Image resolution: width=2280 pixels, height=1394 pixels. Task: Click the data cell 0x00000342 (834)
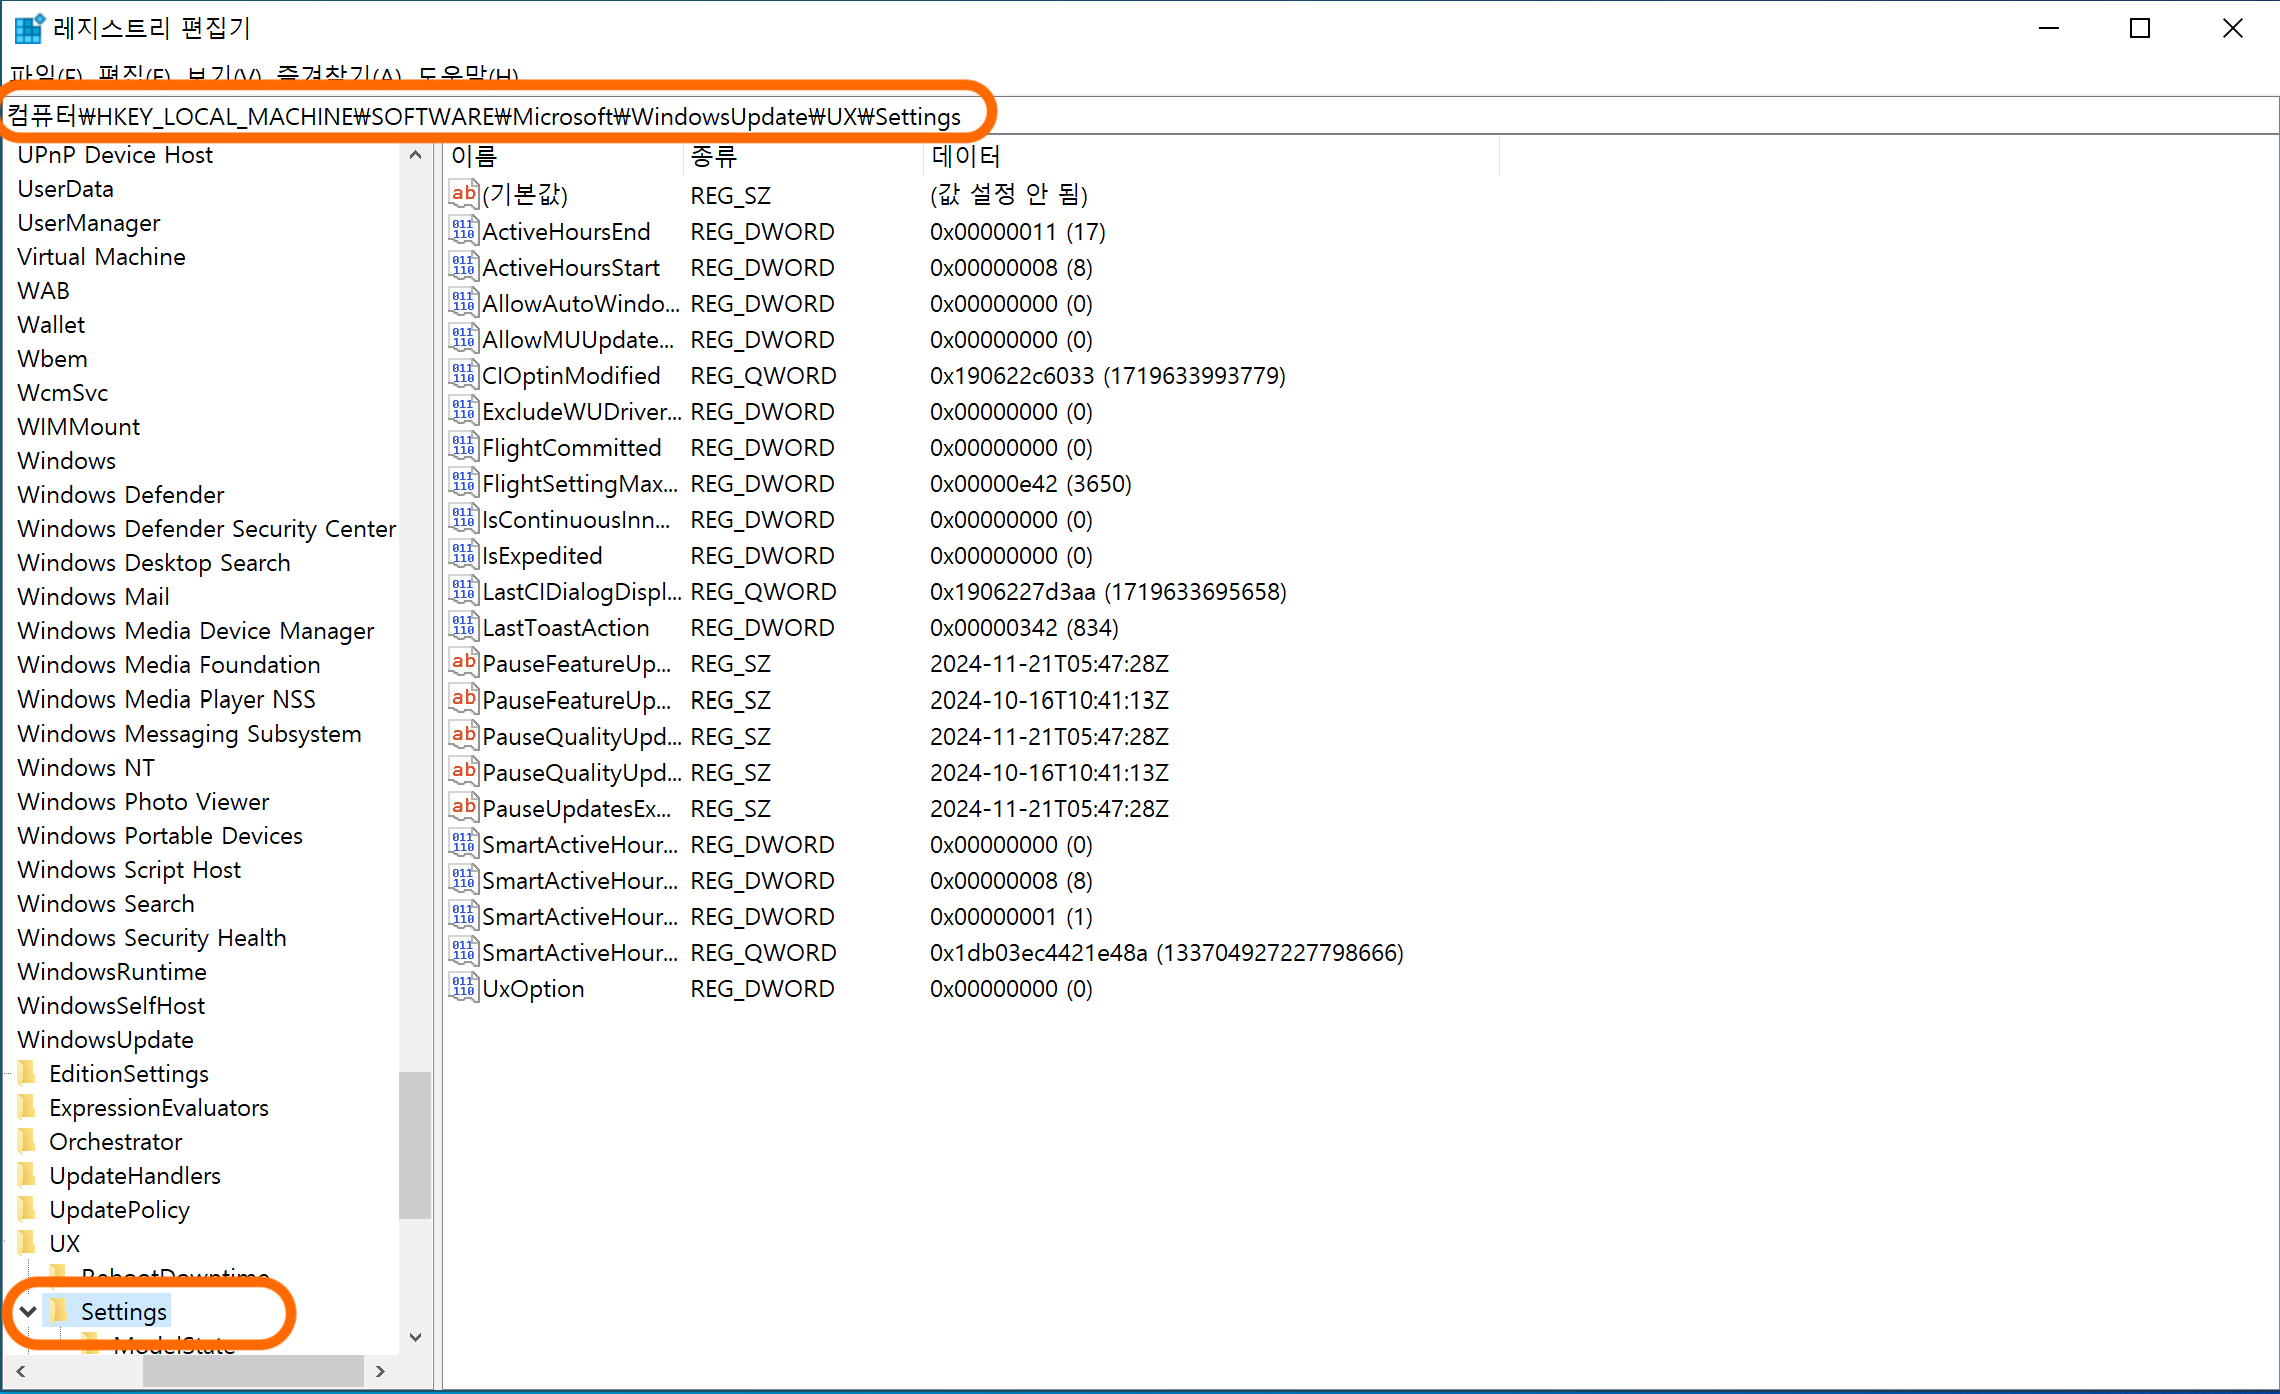click(x=1024, y=627)
